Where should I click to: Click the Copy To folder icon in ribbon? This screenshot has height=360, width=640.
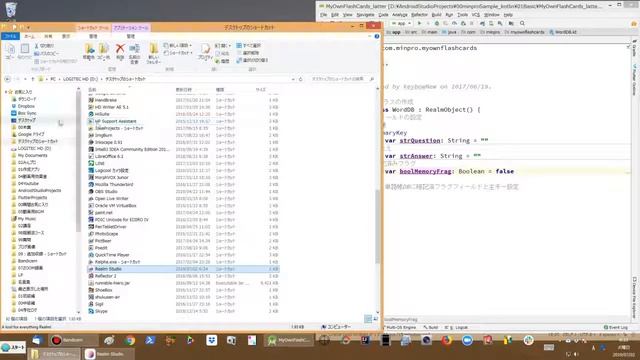click(x=103, y=49)
